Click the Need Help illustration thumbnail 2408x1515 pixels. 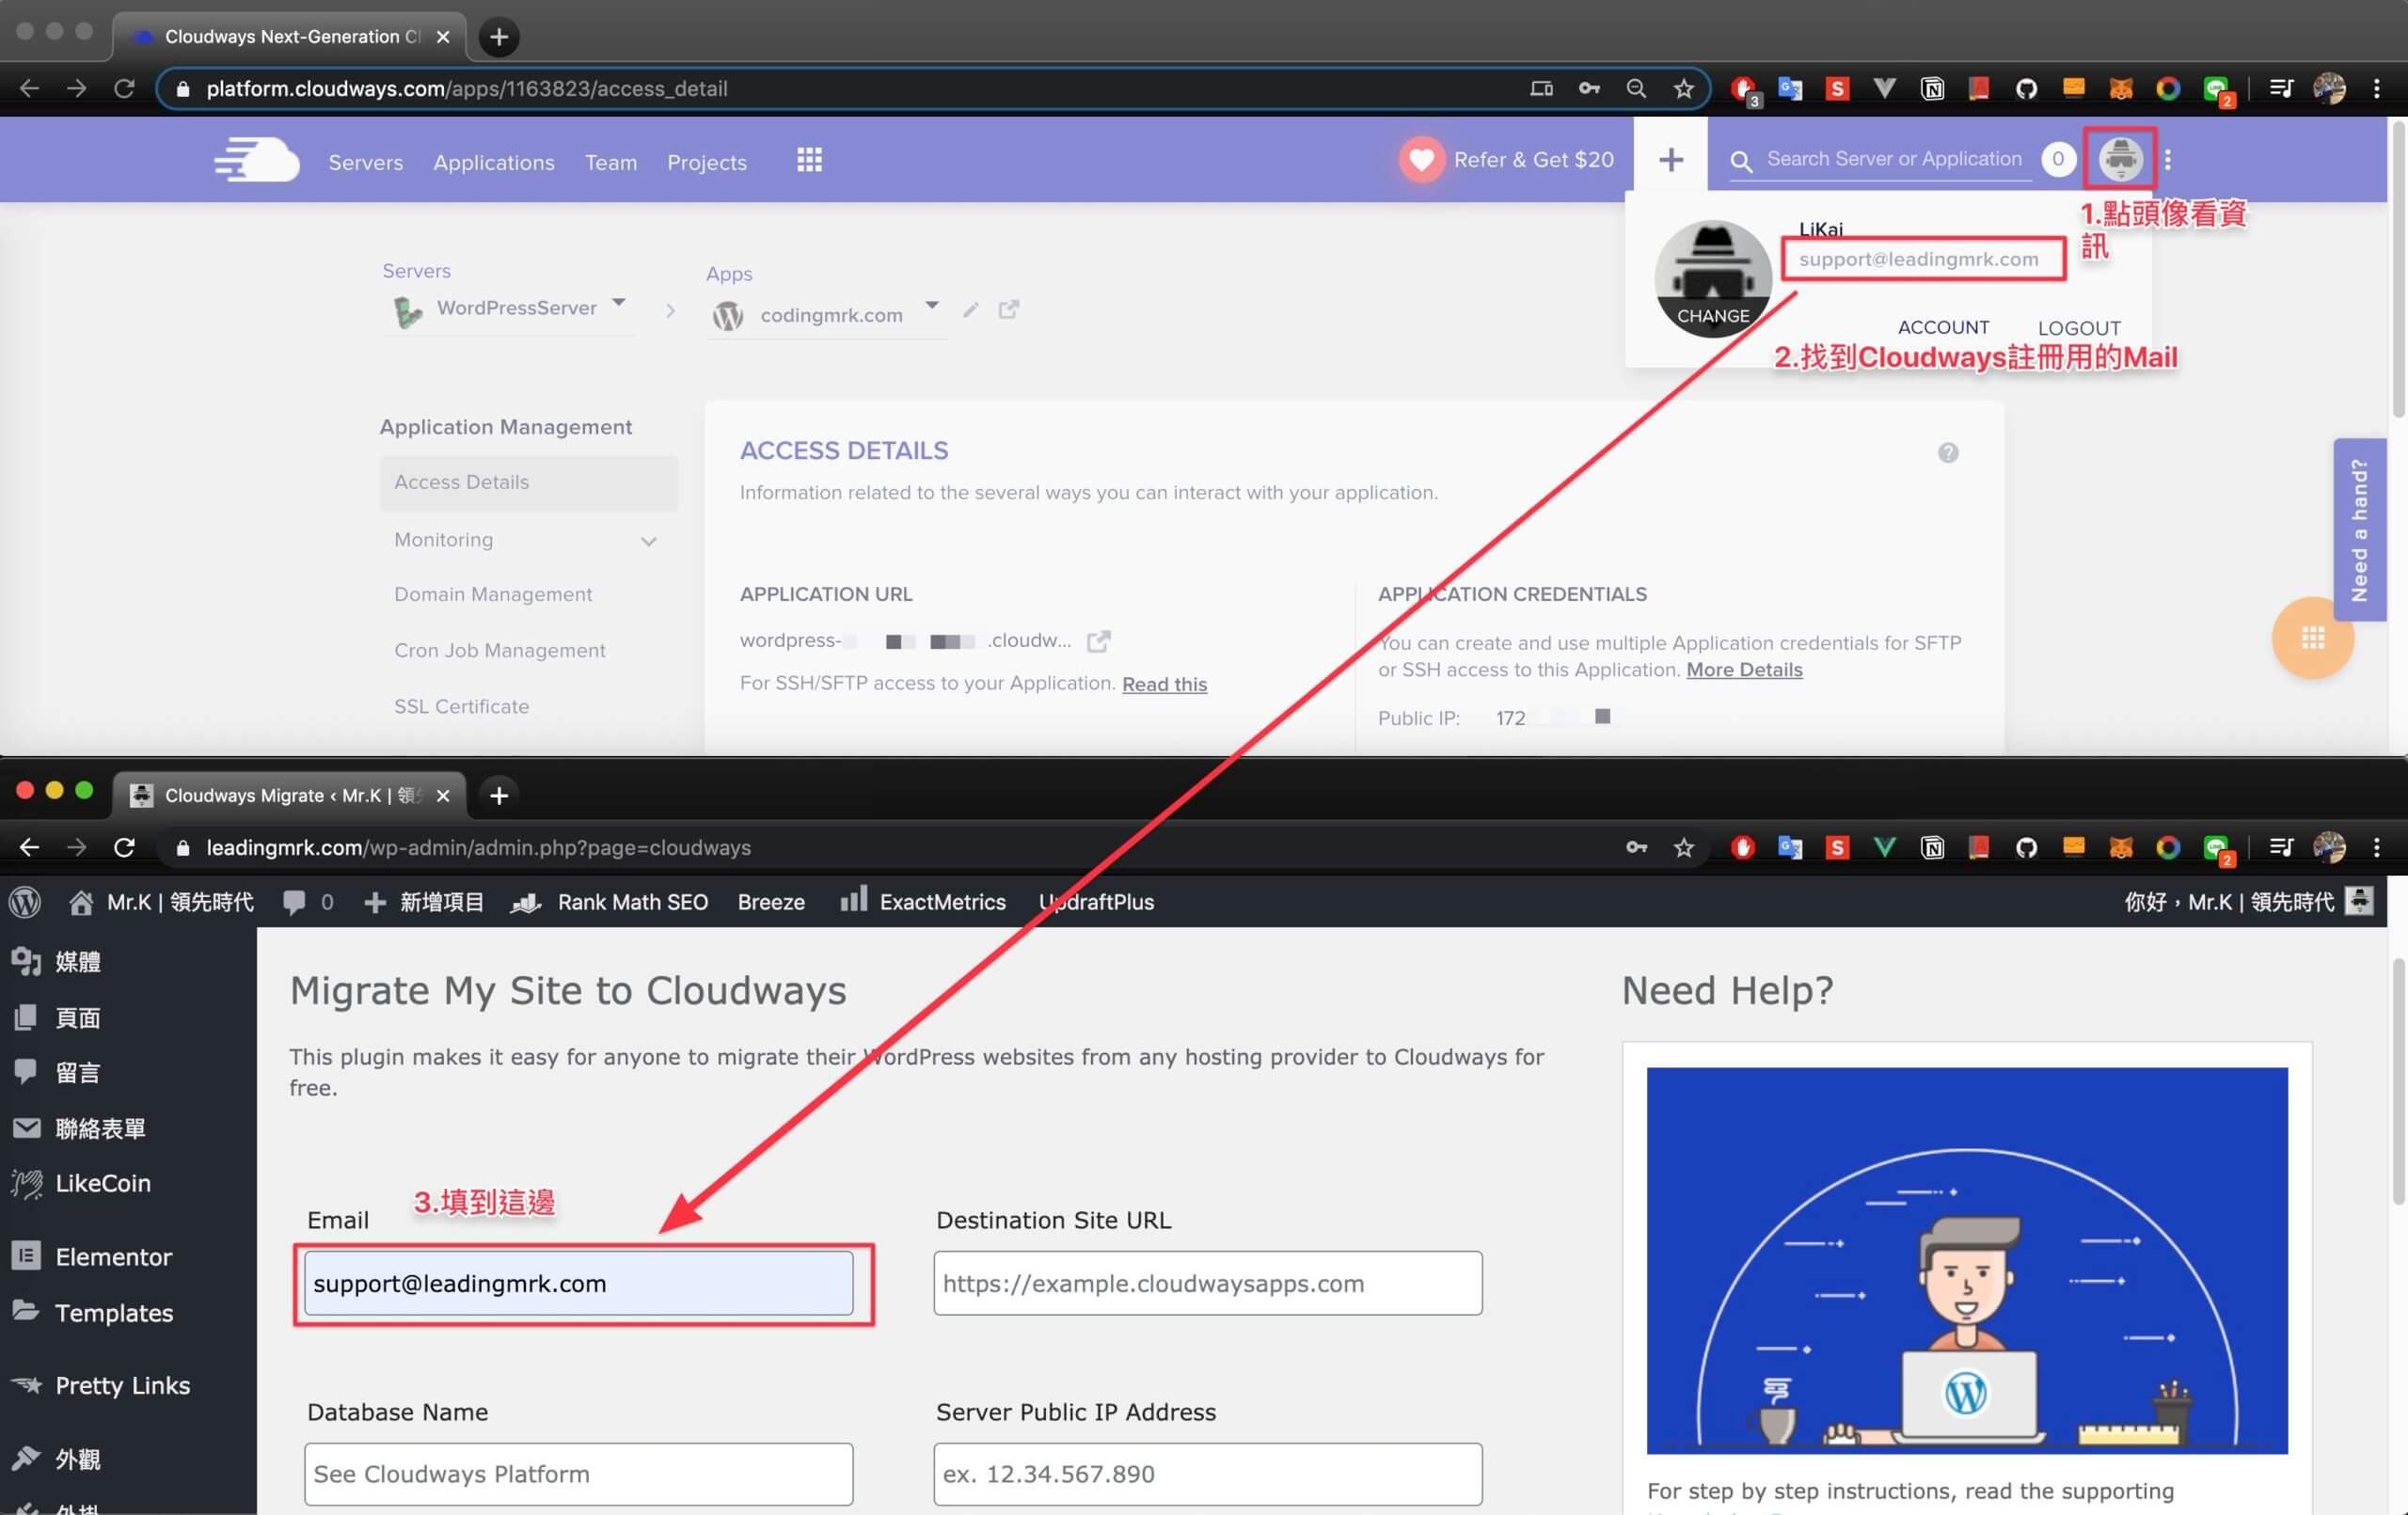pos(1967,1261)
